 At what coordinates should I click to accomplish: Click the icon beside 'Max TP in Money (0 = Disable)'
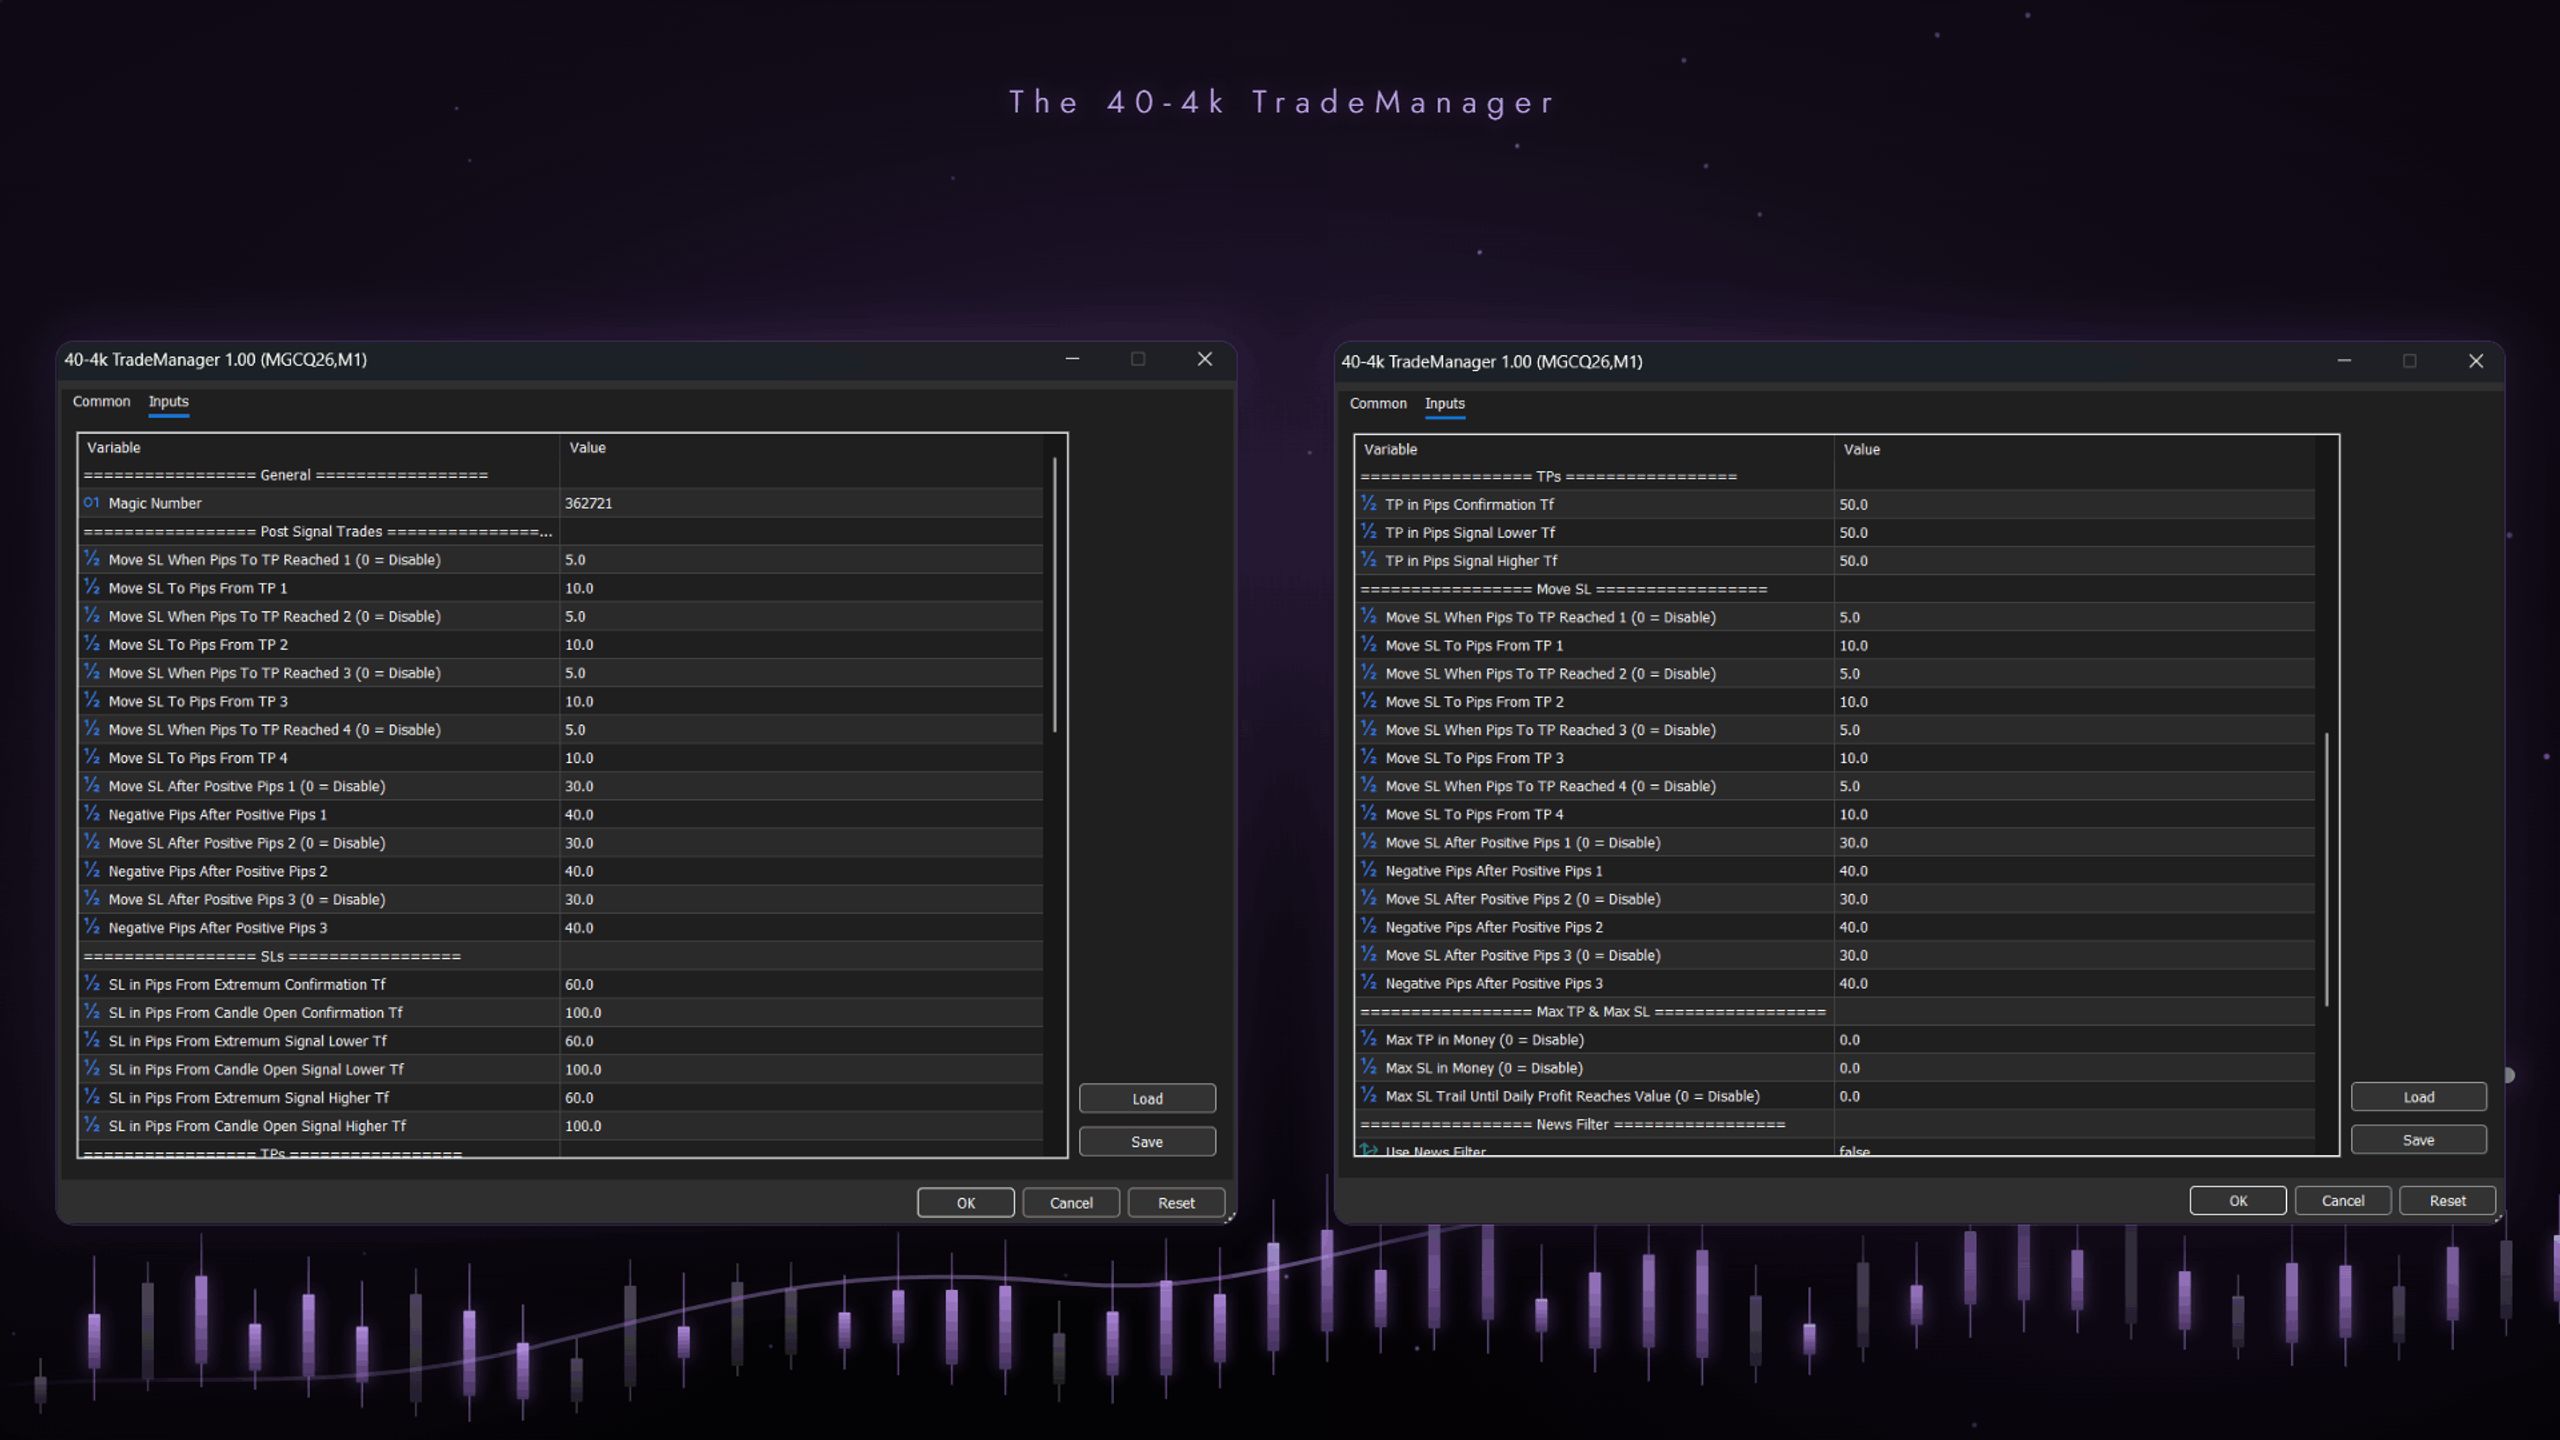(1369, 1040)
